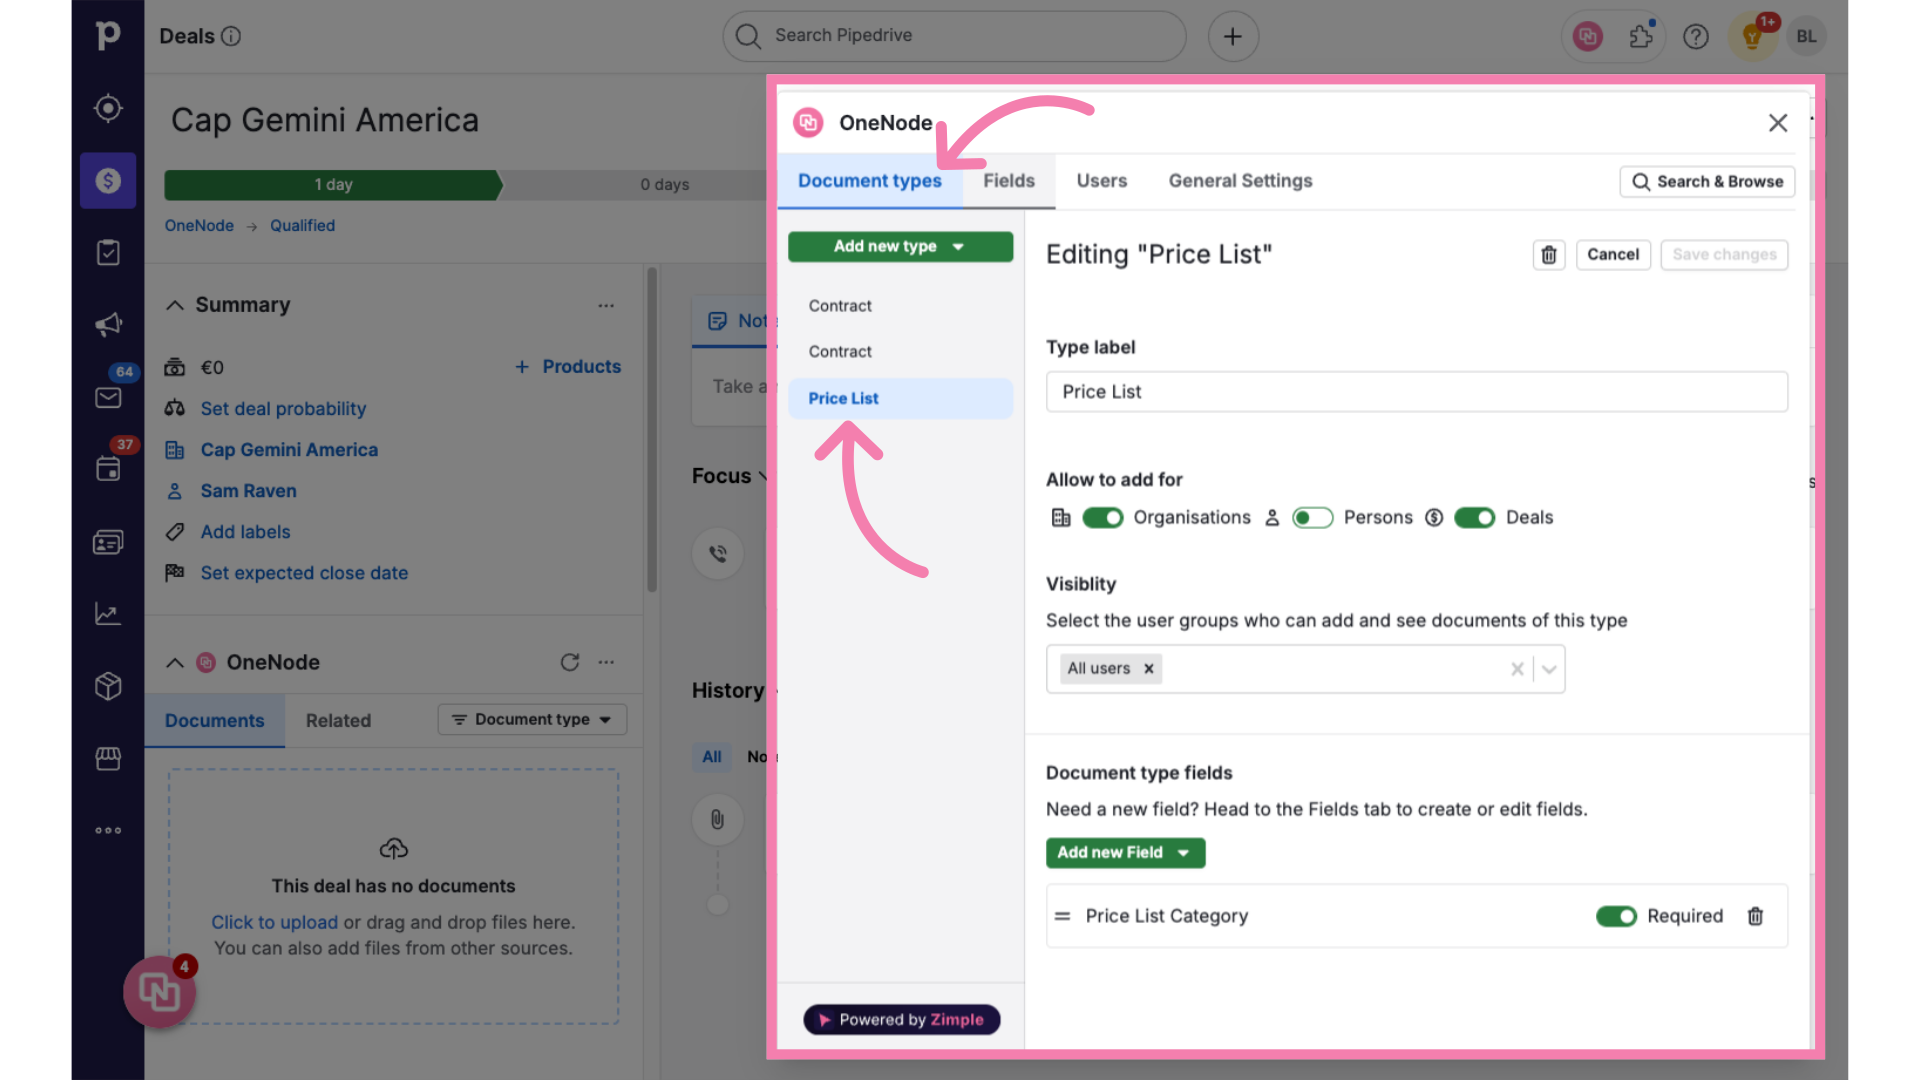Click the quick add plus button
Viewport: 1920px width, 1080px height.
pyautogui.click(x=1233, y=36)
